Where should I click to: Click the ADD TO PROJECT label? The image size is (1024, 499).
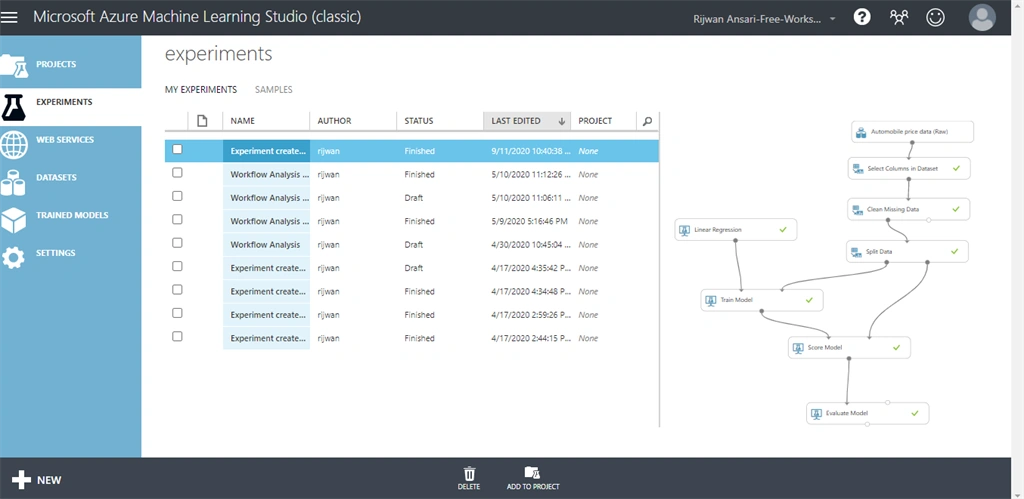click(x=533, y=487)
